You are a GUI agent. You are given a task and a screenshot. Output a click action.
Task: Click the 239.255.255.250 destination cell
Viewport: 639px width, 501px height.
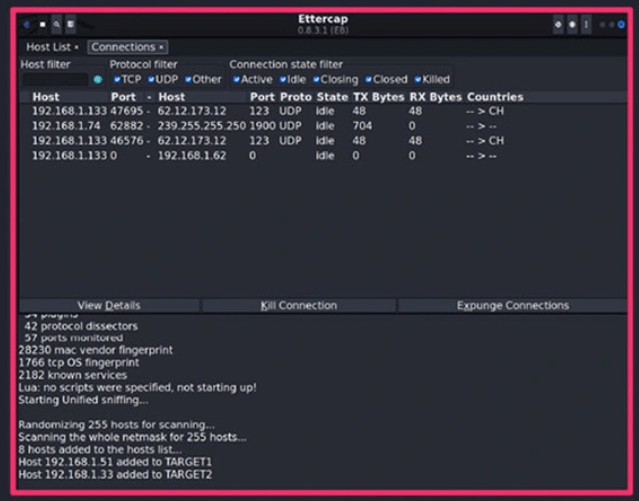pos(202,126)
